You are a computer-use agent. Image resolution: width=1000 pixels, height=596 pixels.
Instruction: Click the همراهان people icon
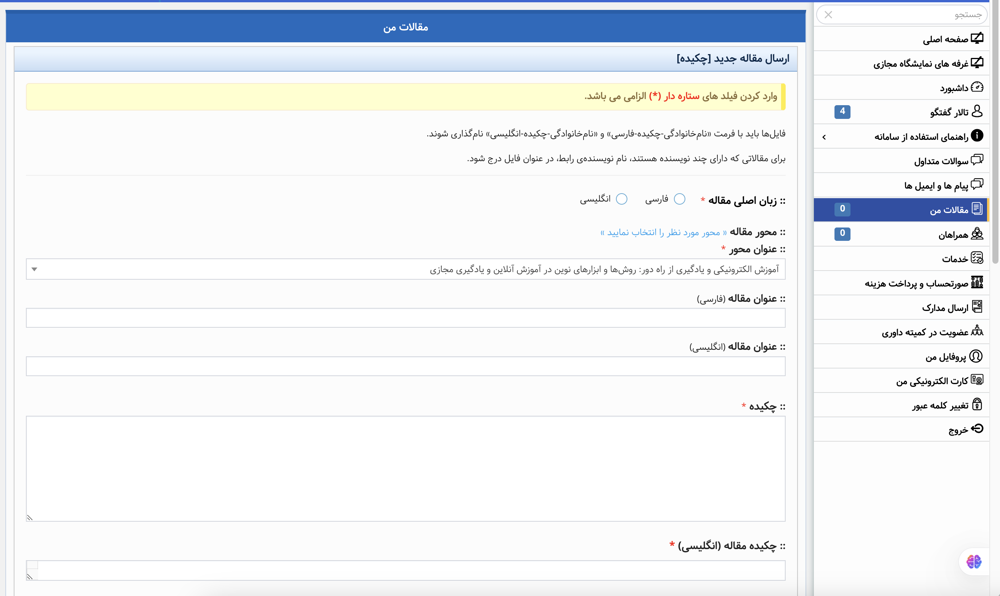[x=976, y=234]
